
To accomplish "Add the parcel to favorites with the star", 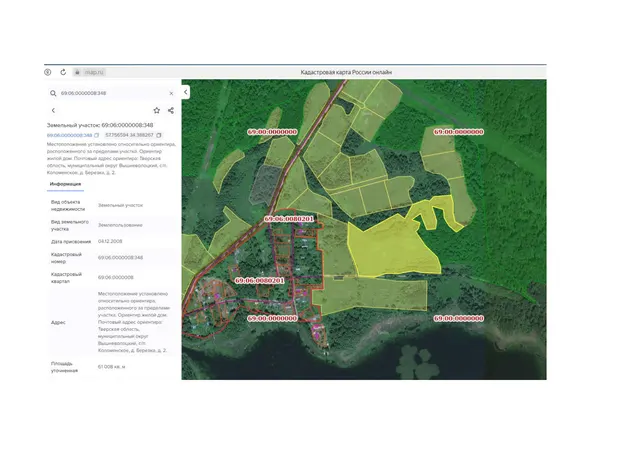I will click(157, 111).
